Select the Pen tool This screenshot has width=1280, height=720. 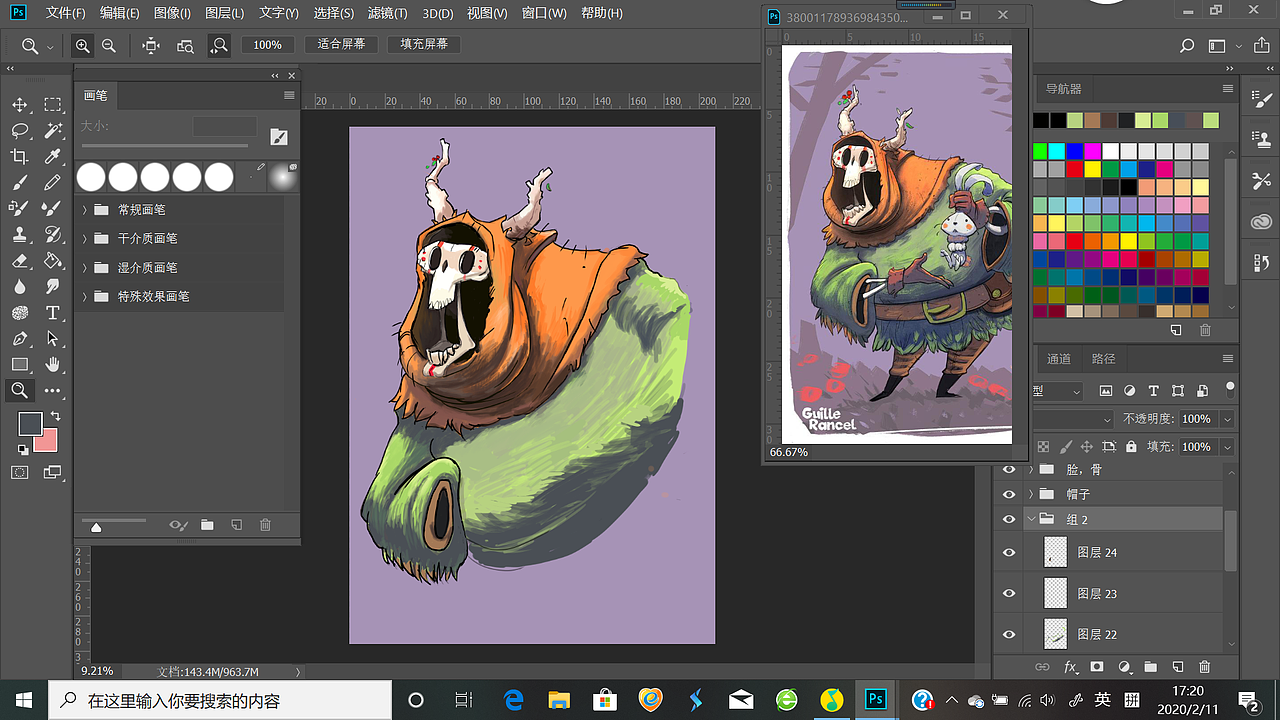[19, 339]
